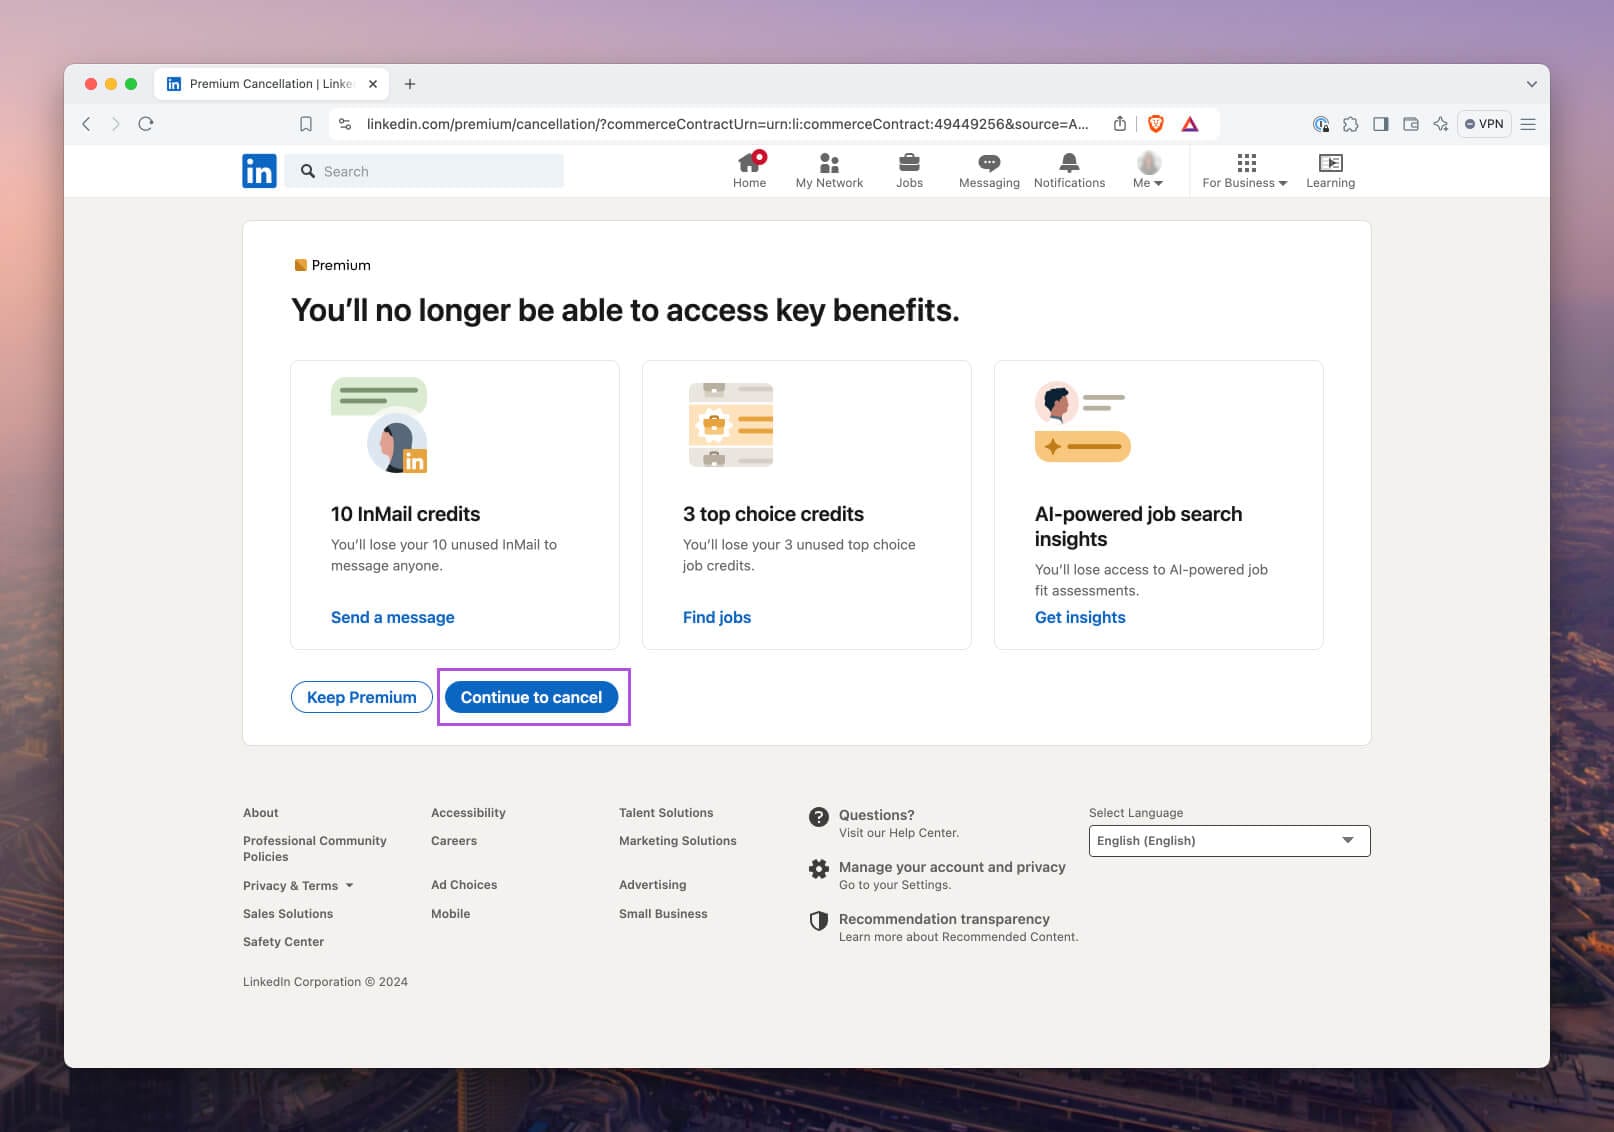
Task: Click the Find jobs link
Action: click(716, 617)
